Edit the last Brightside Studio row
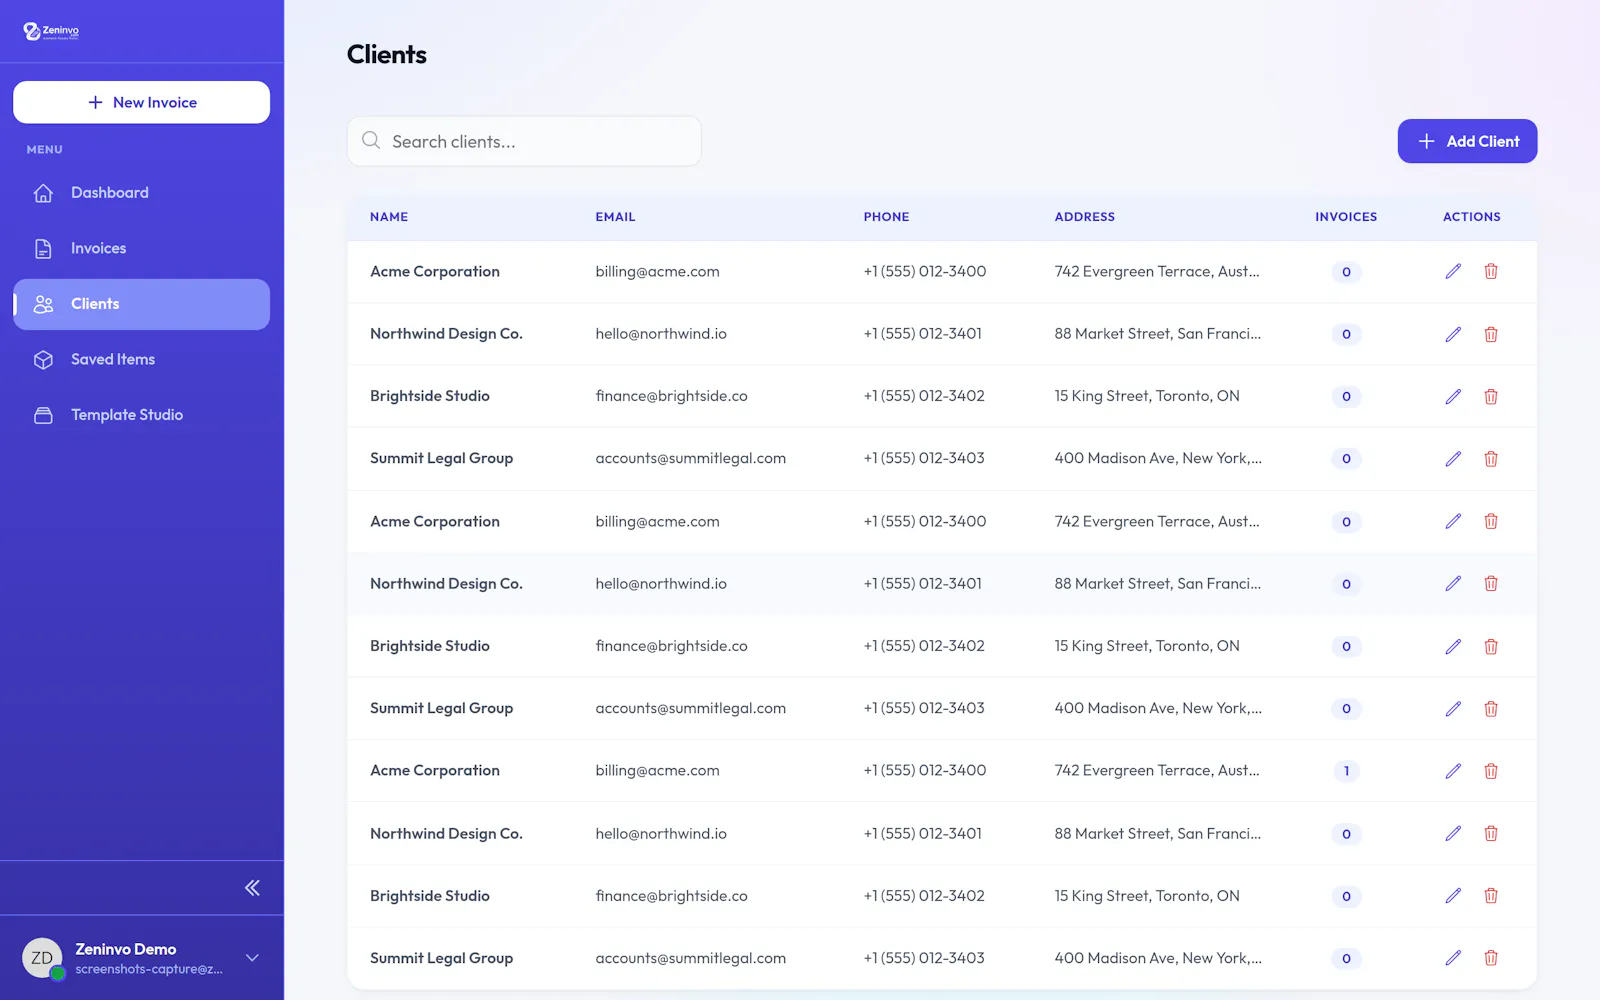This screenshot has width=1600, height=1000. [x=1453, y=896]
